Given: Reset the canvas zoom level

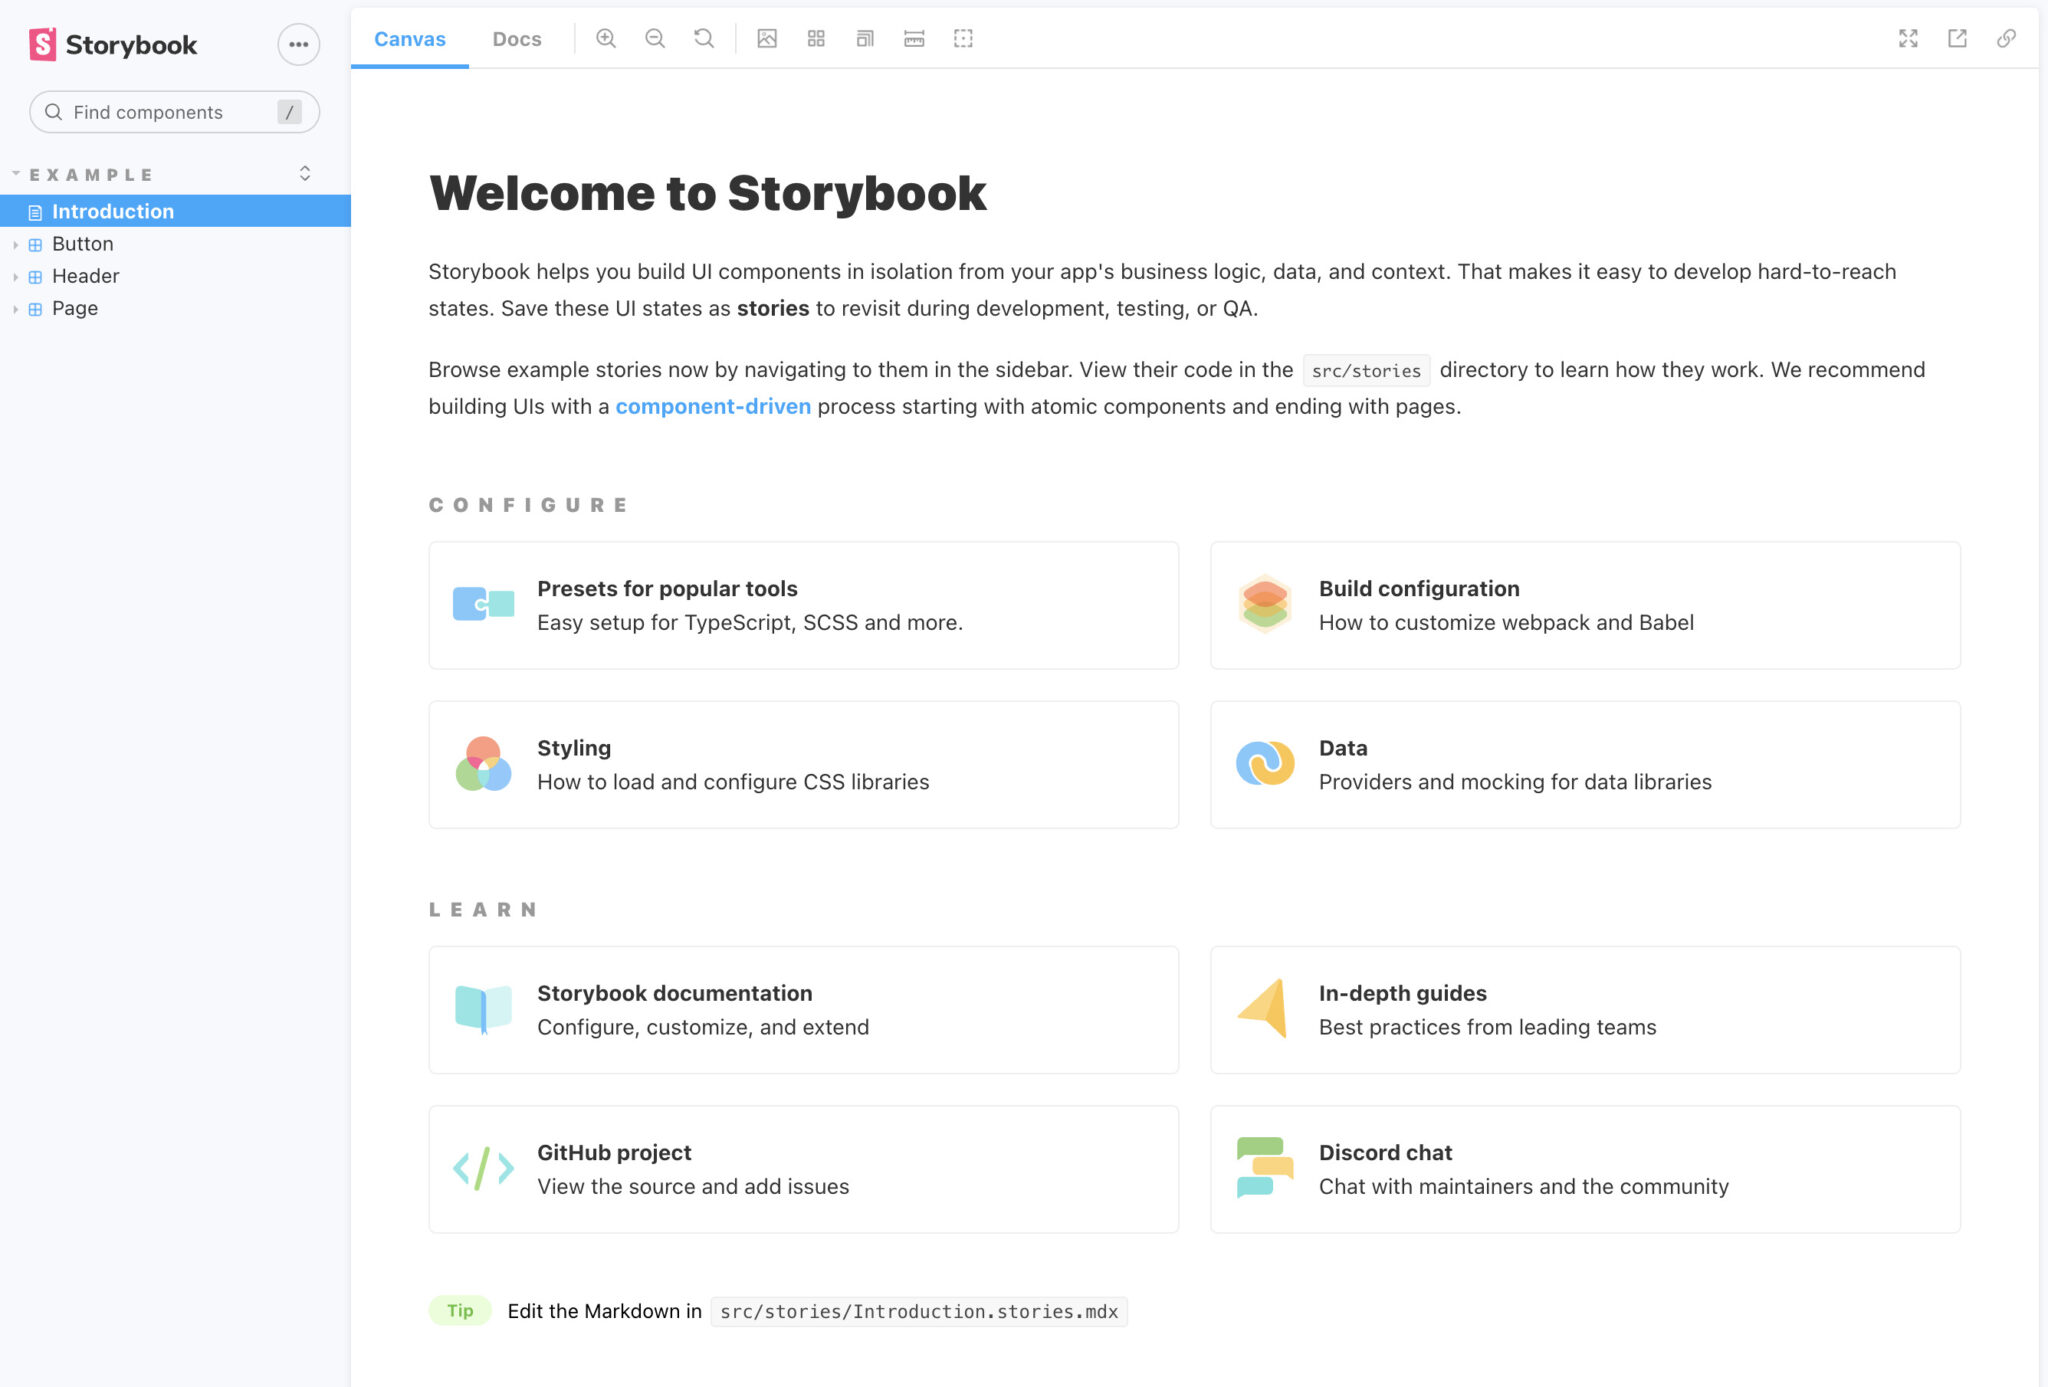Looking at the screenshot, I should click(x=703, y=38).
